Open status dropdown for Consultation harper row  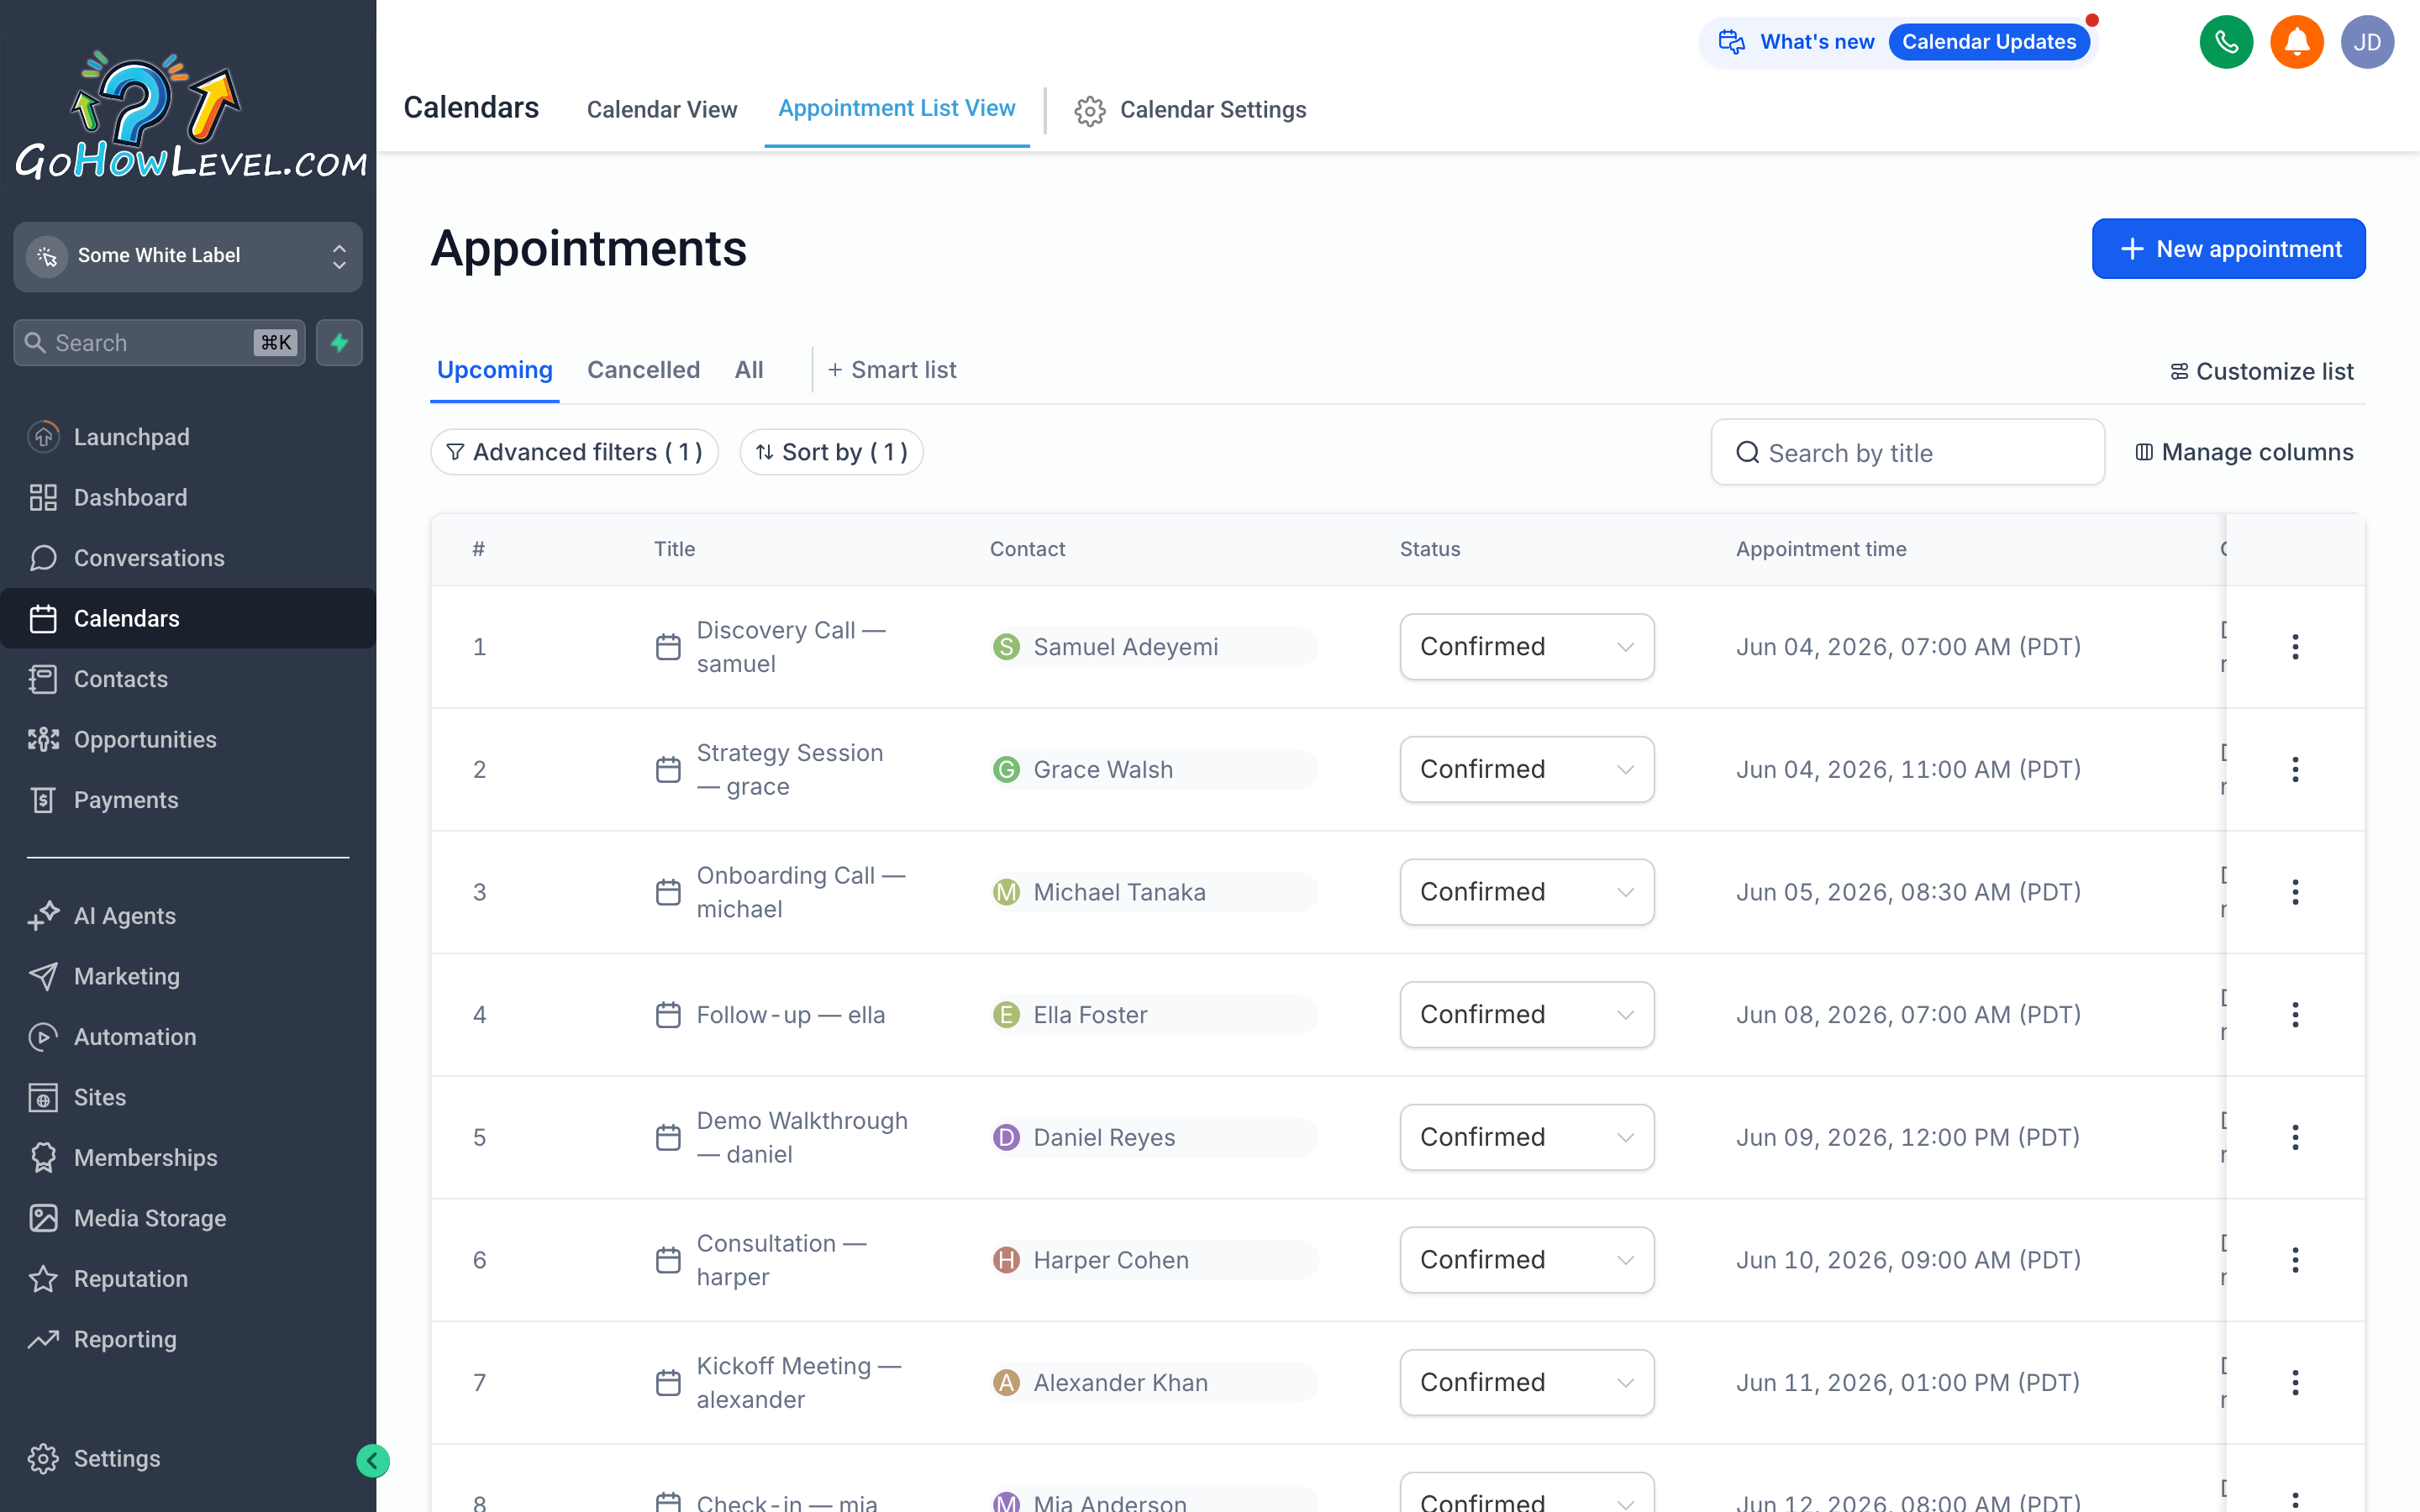tap(1526, 1260)
